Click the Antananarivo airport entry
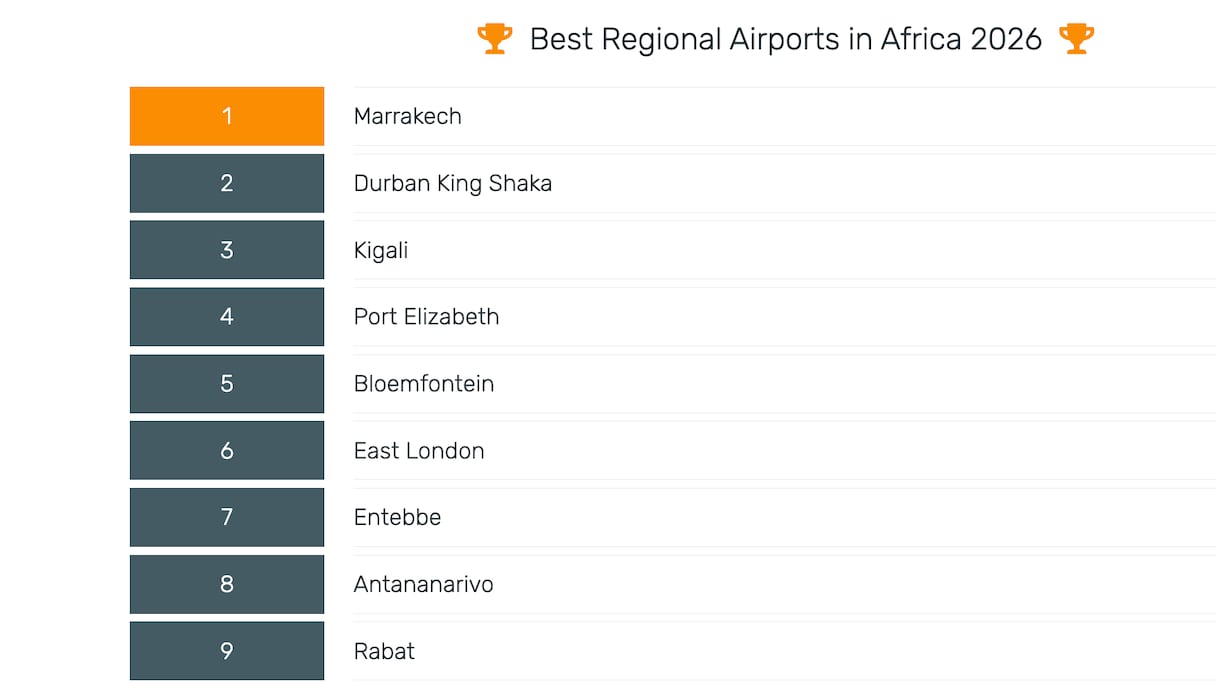Screen dimensions: 1216x684 pyautogui.click(x=423, y=584)
